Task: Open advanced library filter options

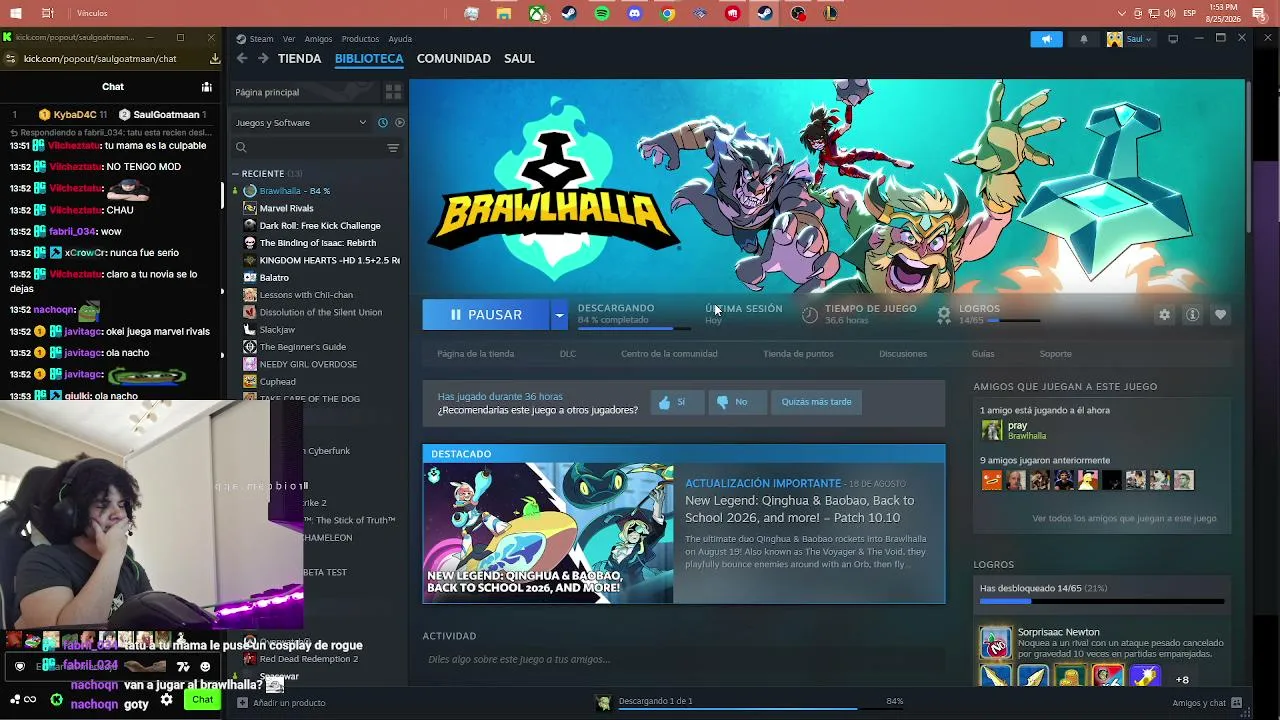Action: pos(393,148)
